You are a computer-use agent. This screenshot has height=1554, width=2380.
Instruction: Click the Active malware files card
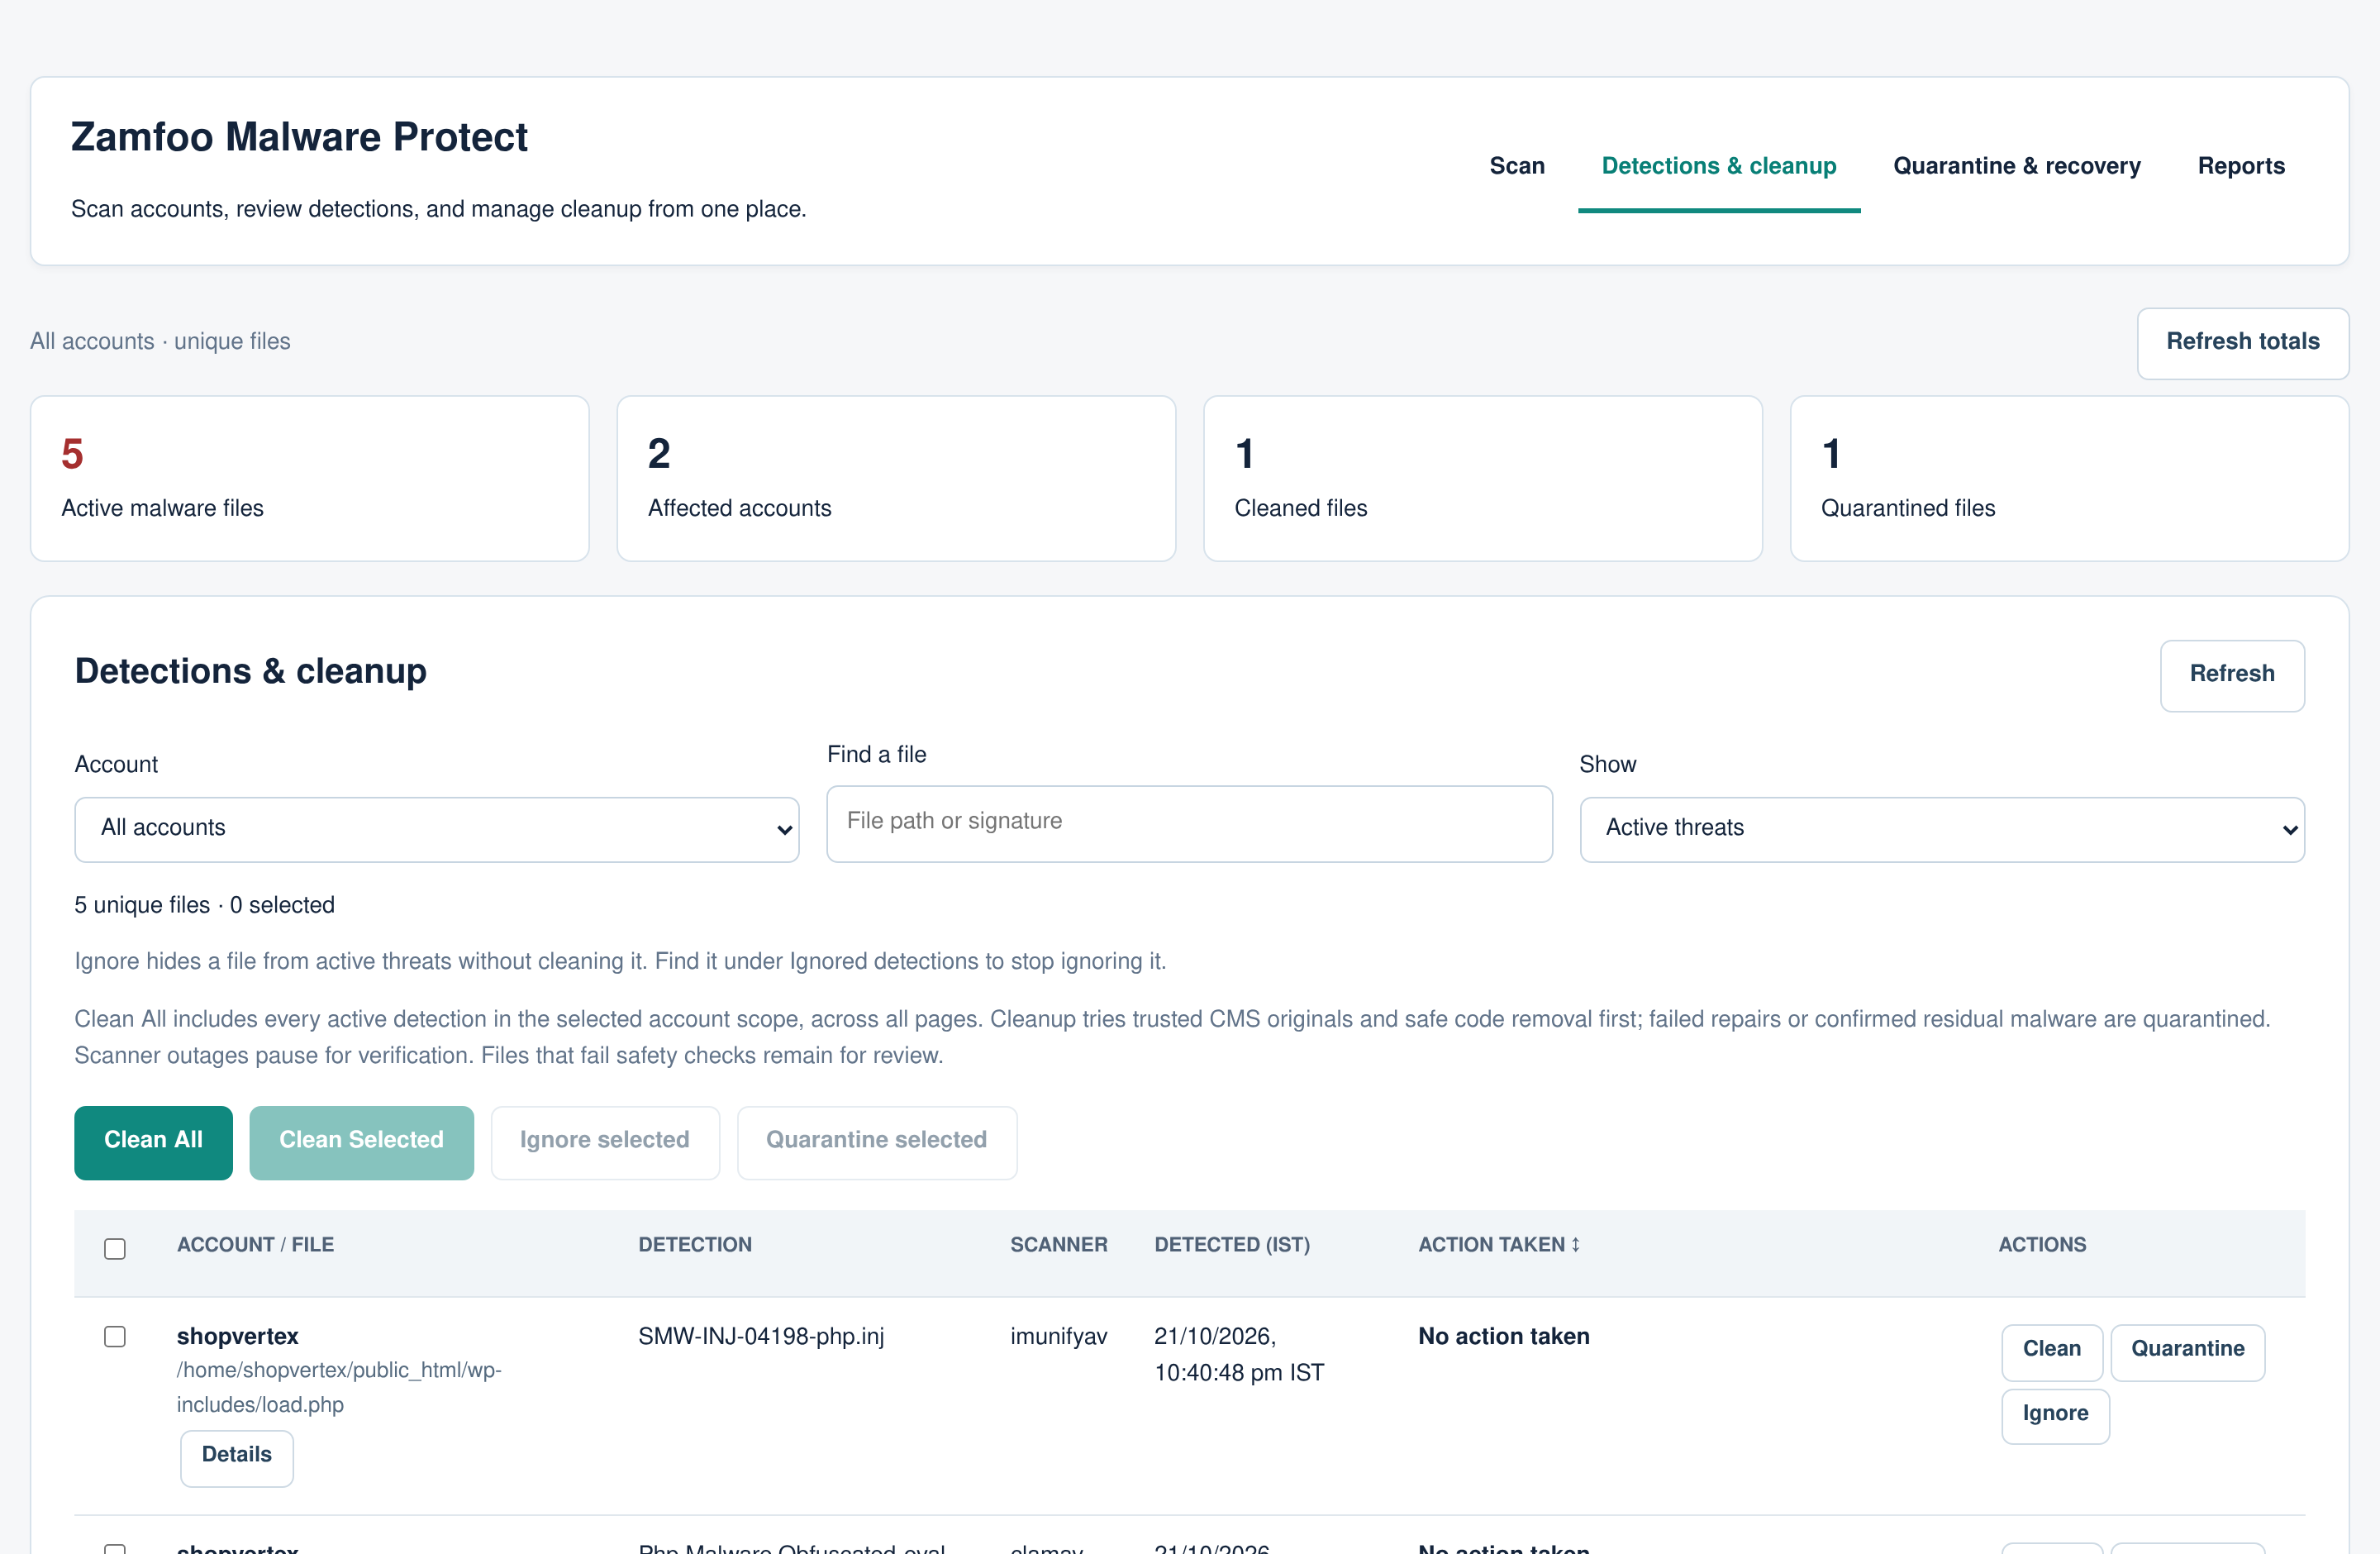pos(309,478)
